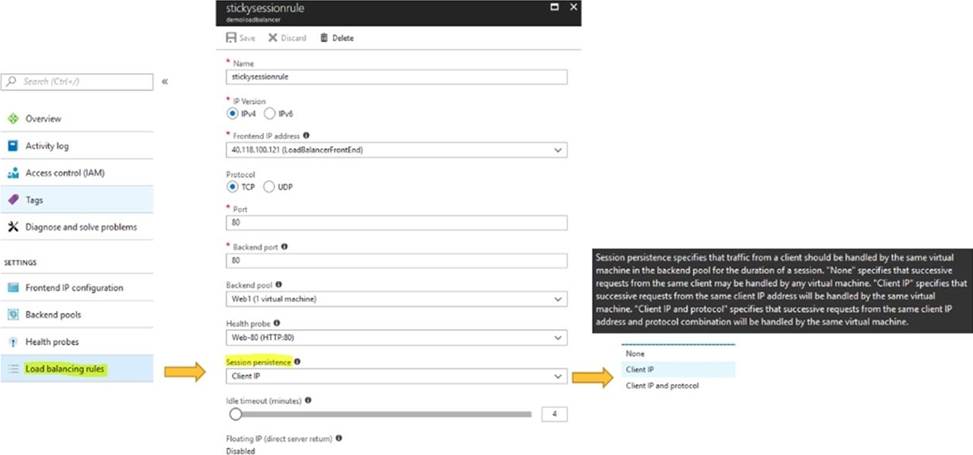
Task: Open the Backend pool dropdown
Action: (556, 299)
